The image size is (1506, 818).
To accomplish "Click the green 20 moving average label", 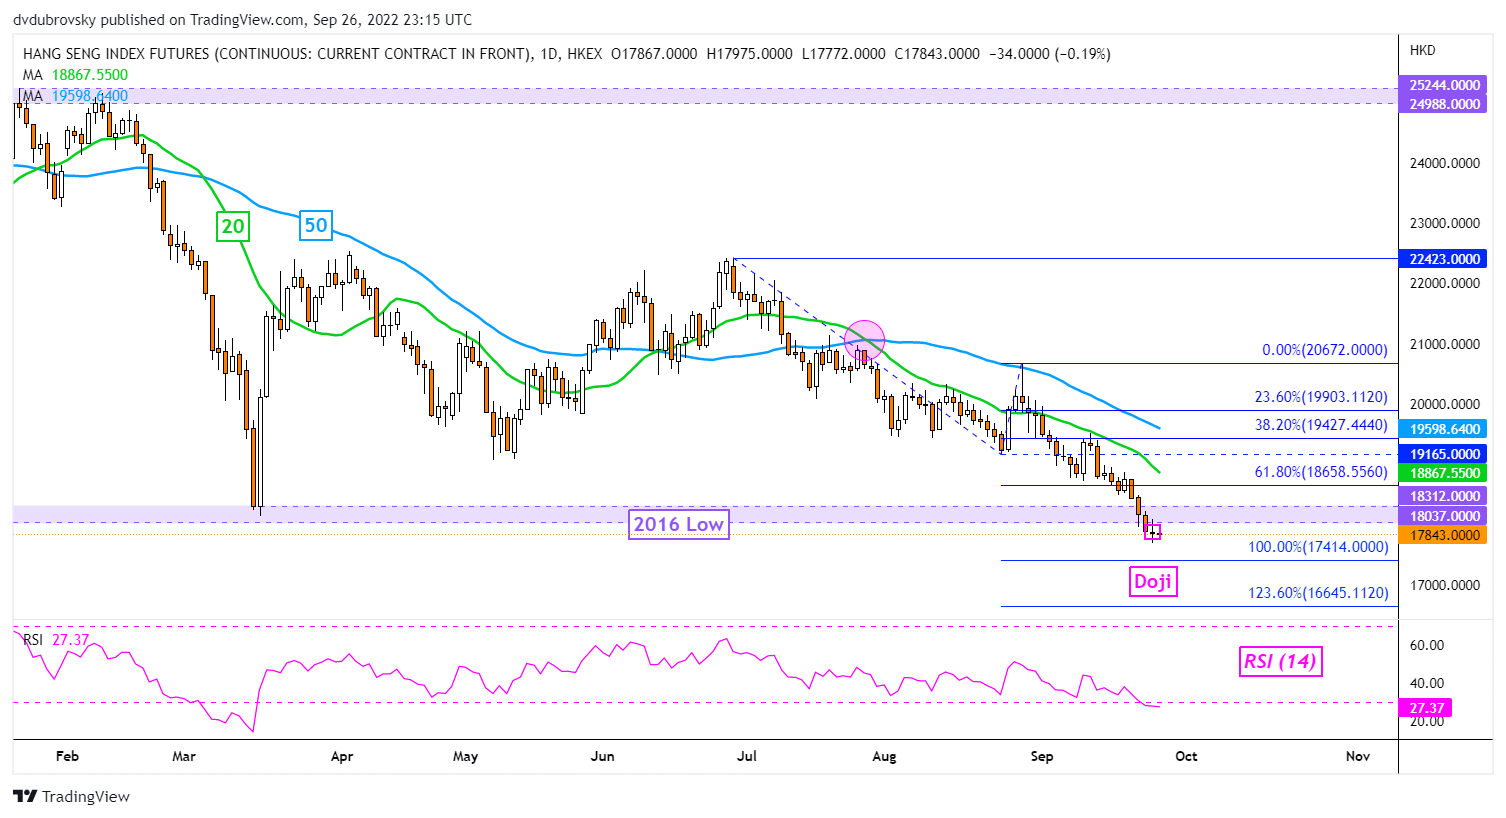I will (233, 227).
